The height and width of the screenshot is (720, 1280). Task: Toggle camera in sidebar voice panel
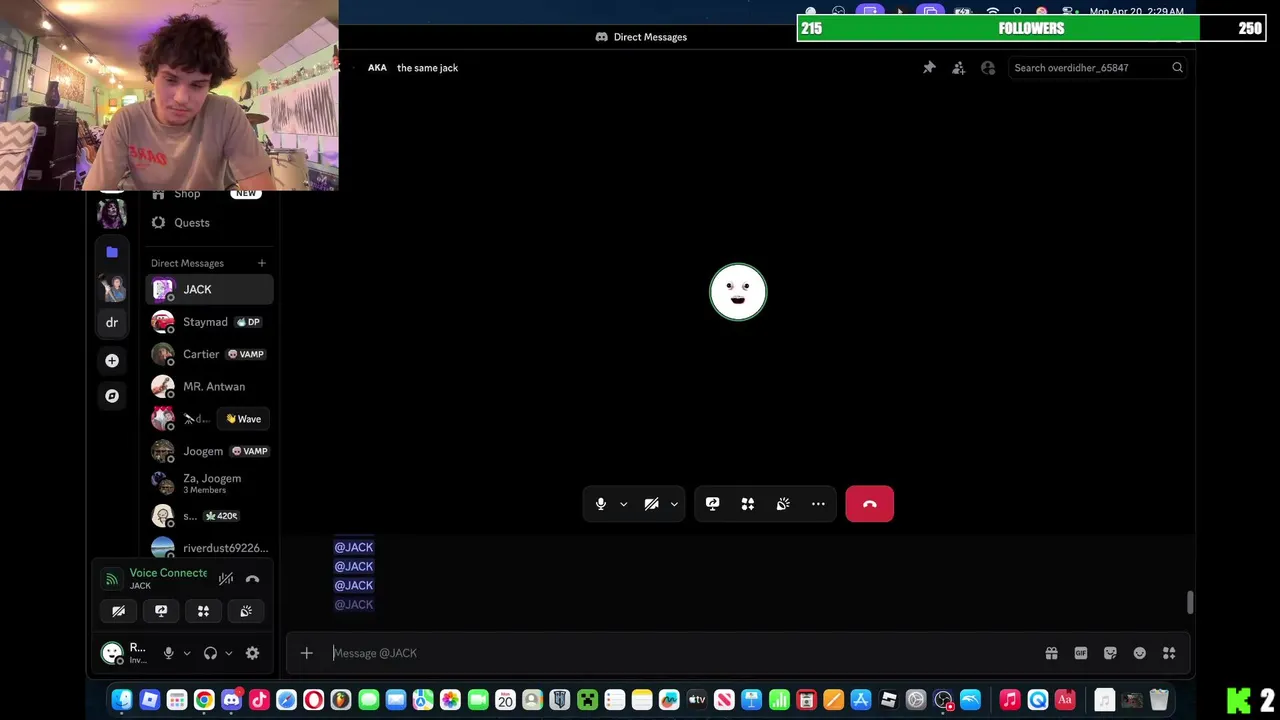coord(118,611)
